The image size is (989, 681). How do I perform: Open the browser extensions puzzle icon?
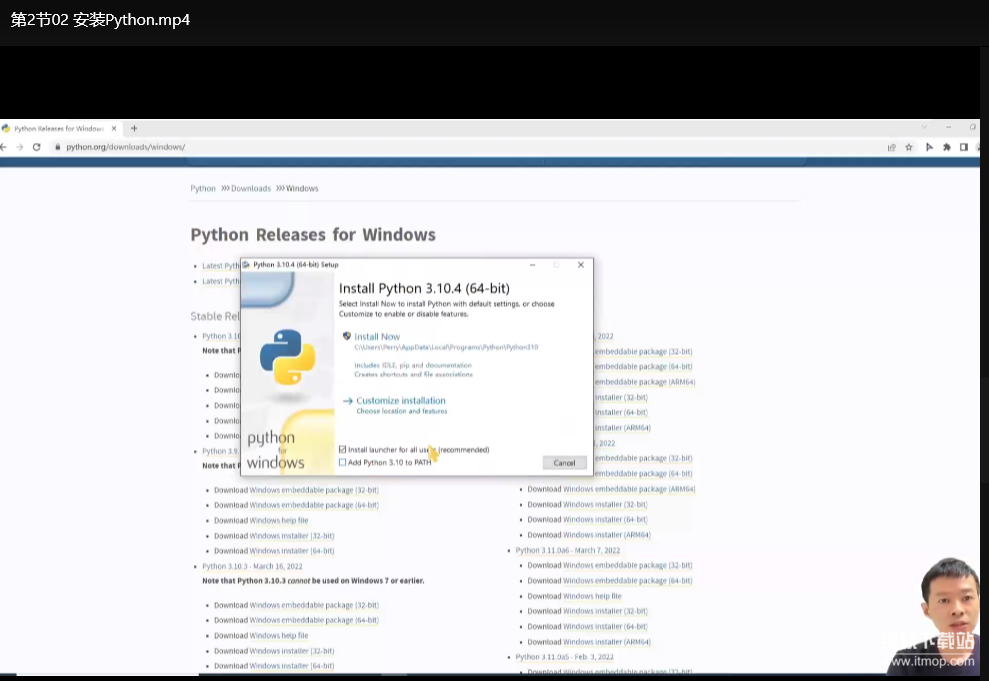[946, 147]
